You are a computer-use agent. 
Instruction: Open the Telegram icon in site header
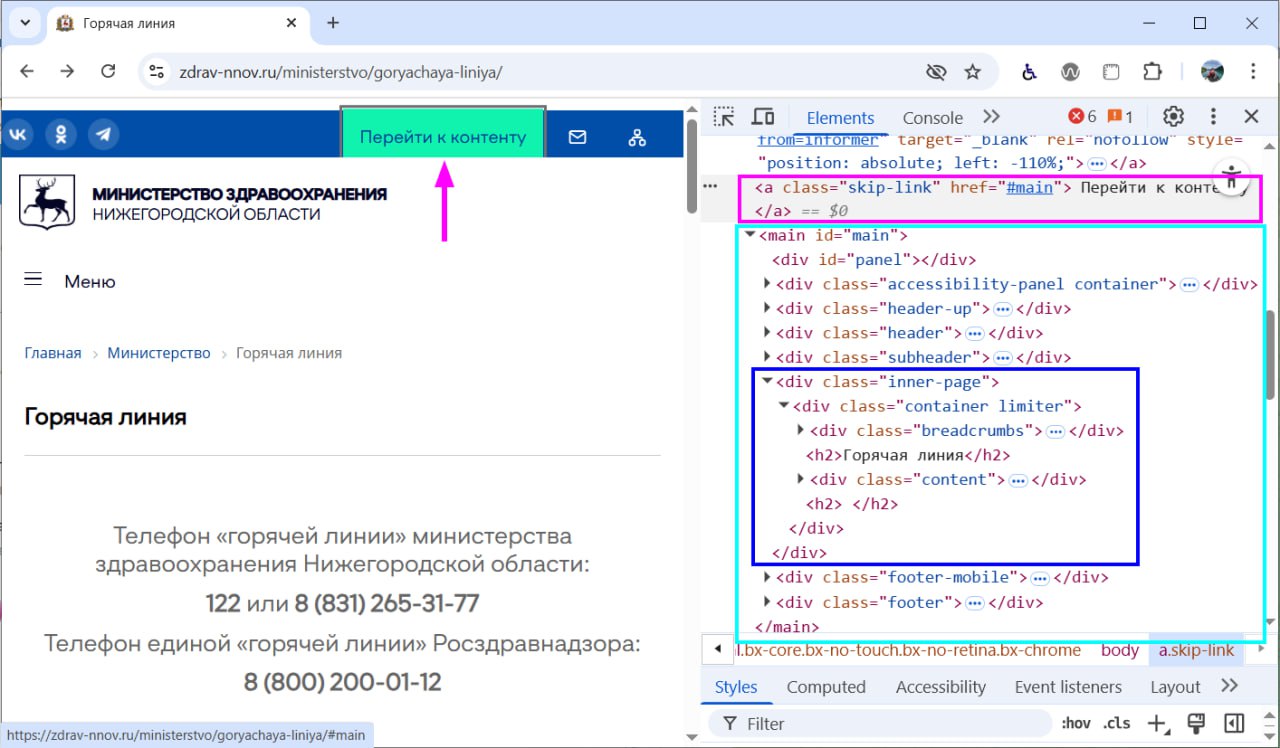tap(103, 134)
